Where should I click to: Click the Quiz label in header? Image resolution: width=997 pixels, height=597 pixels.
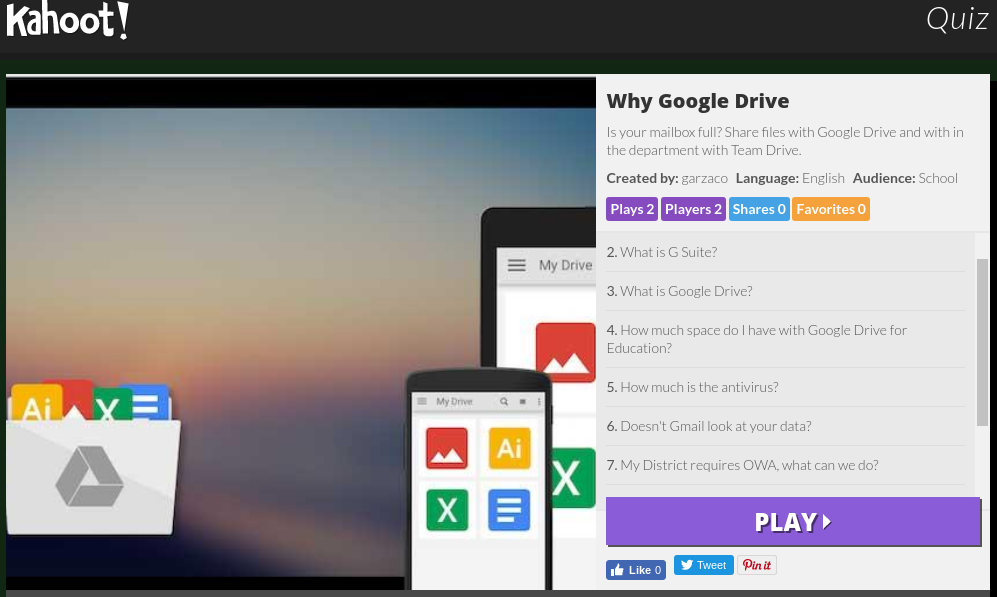[x=957, y=19]
